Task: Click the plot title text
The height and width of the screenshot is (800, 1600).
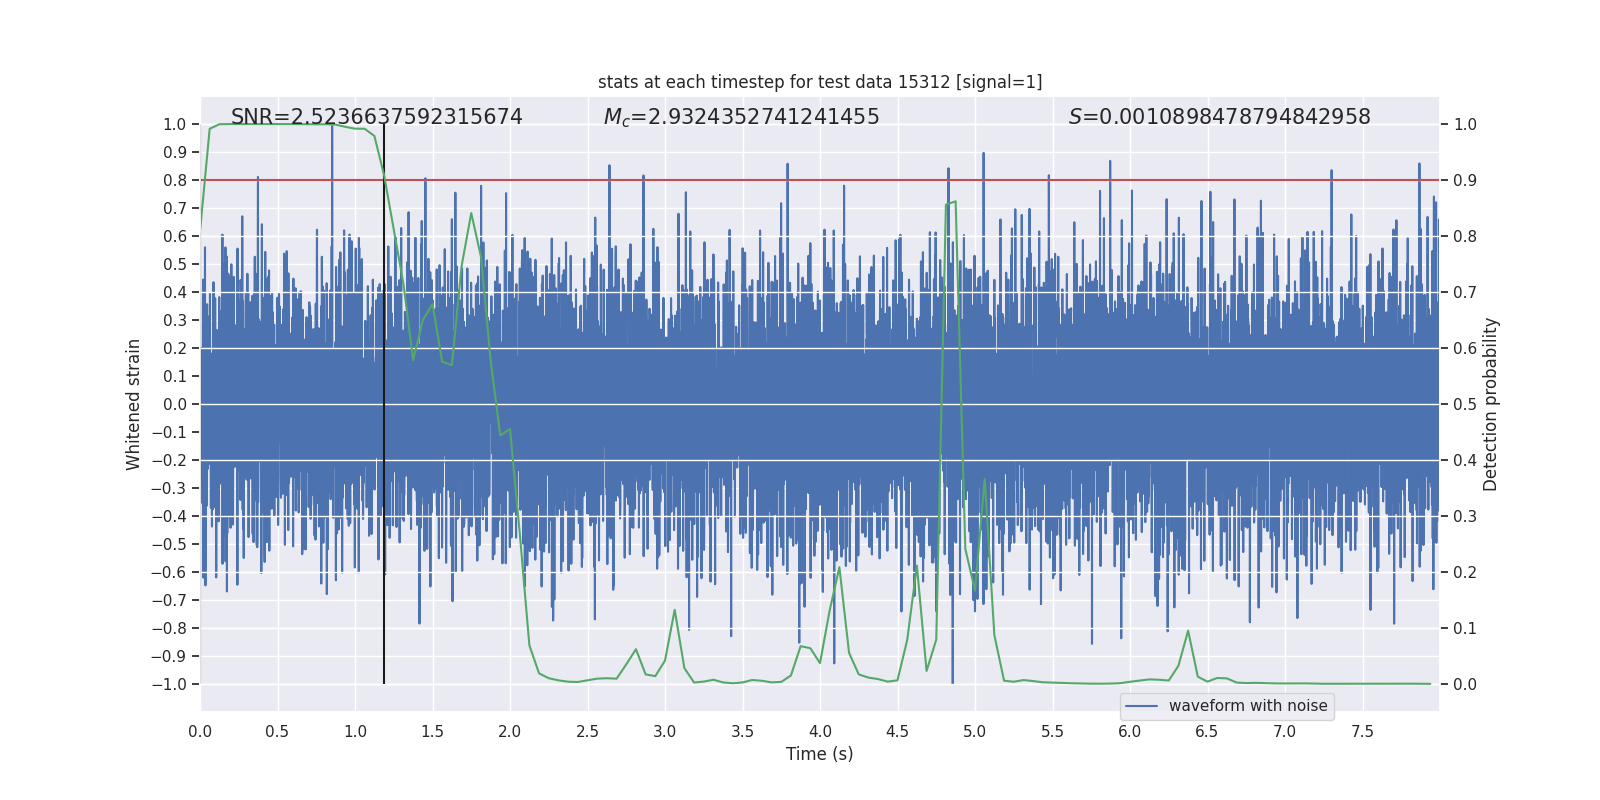Action: [x=820, y=82]
